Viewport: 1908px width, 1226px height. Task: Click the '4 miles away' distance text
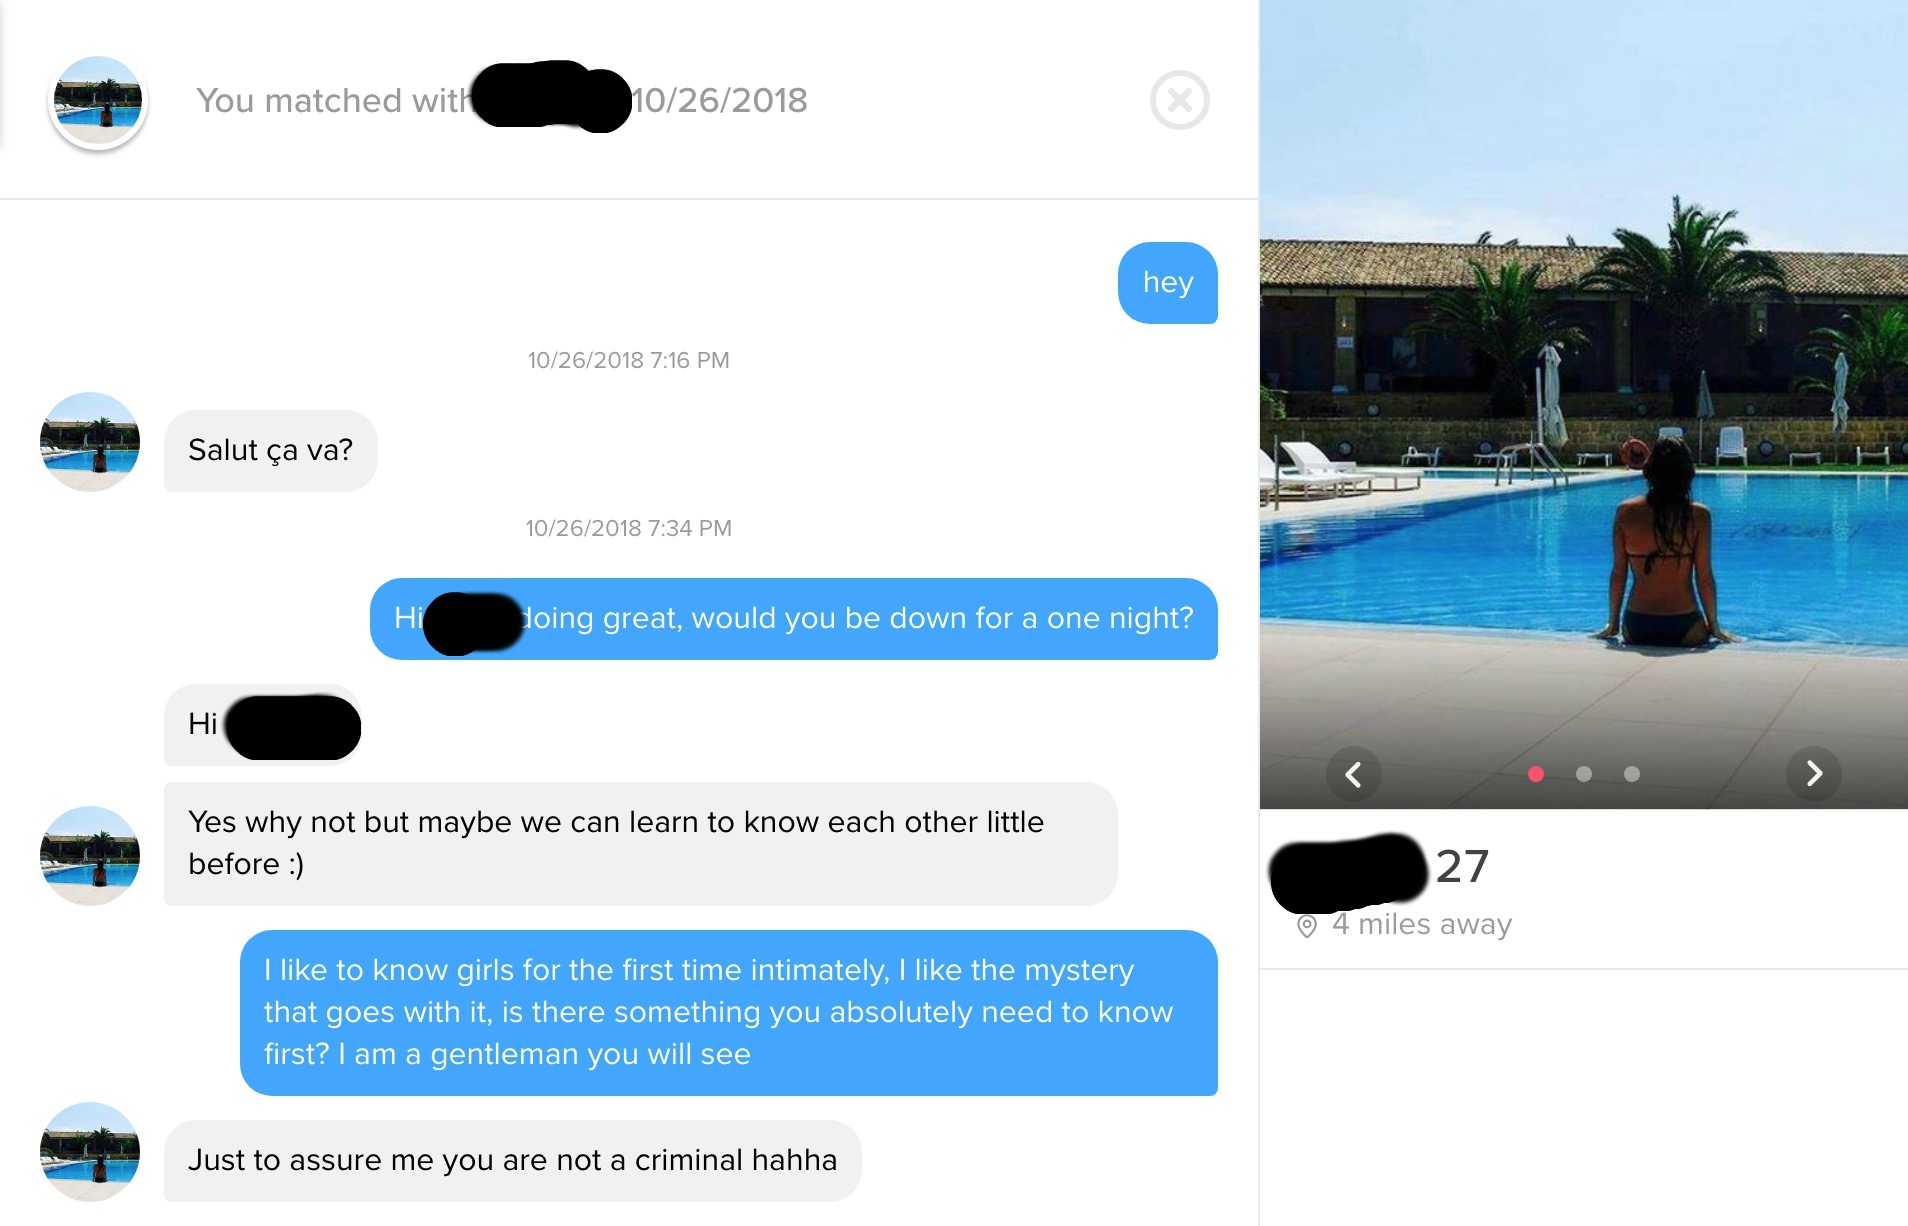coord(1421,925)
